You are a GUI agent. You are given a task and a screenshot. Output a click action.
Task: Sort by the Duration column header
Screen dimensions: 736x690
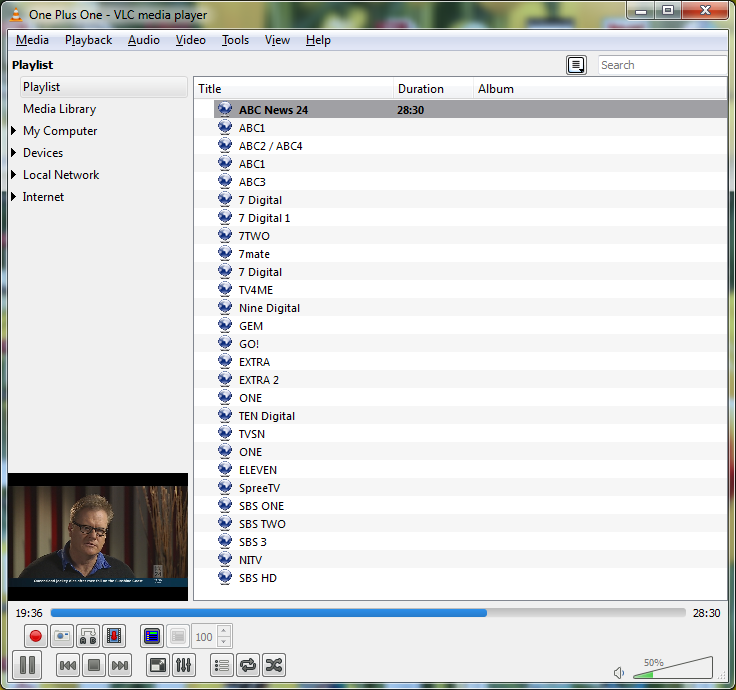(x=433, y=89)
